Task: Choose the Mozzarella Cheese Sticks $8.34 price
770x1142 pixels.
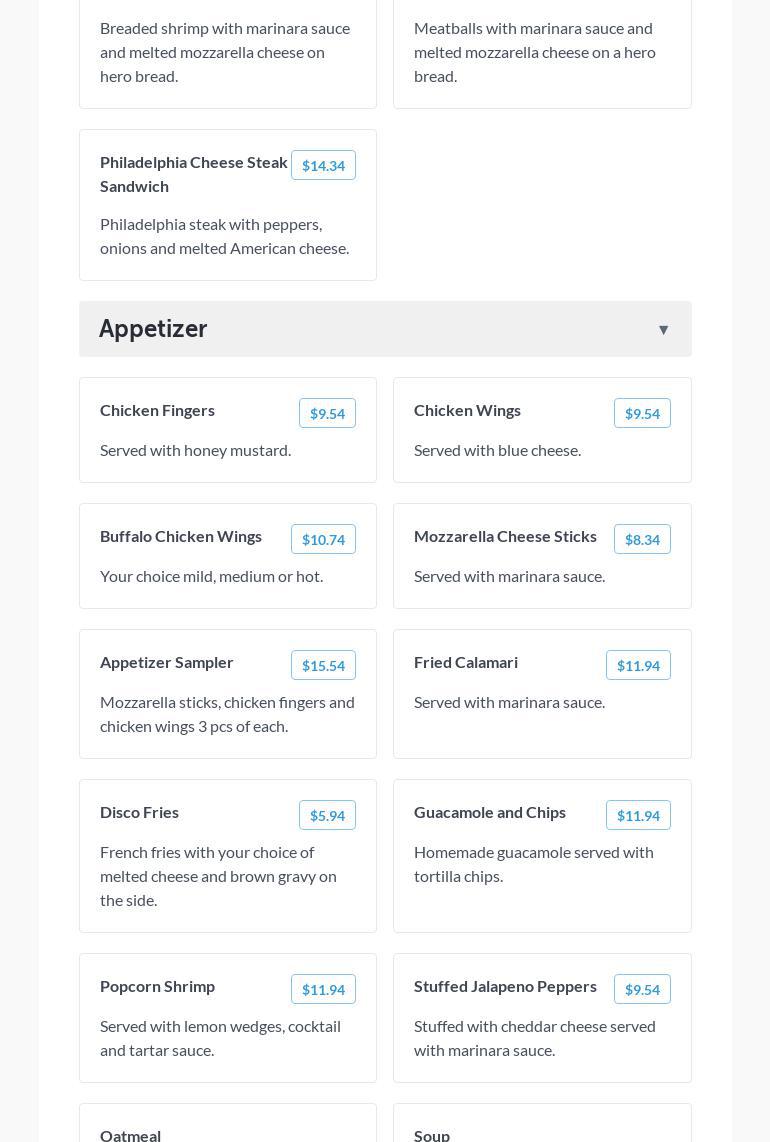Action: 642,540
